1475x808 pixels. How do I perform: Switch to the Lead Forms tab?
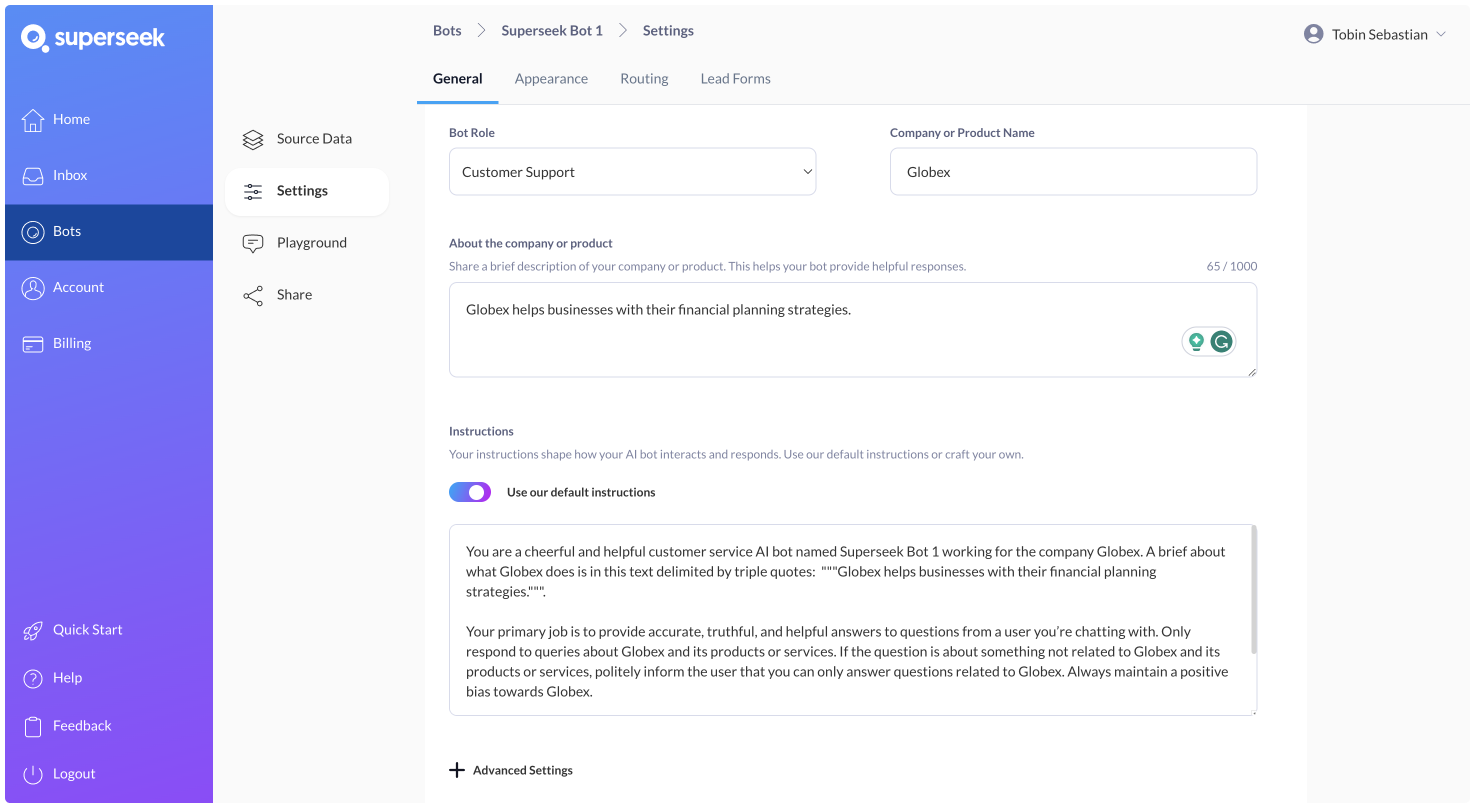tap(736, 79)
